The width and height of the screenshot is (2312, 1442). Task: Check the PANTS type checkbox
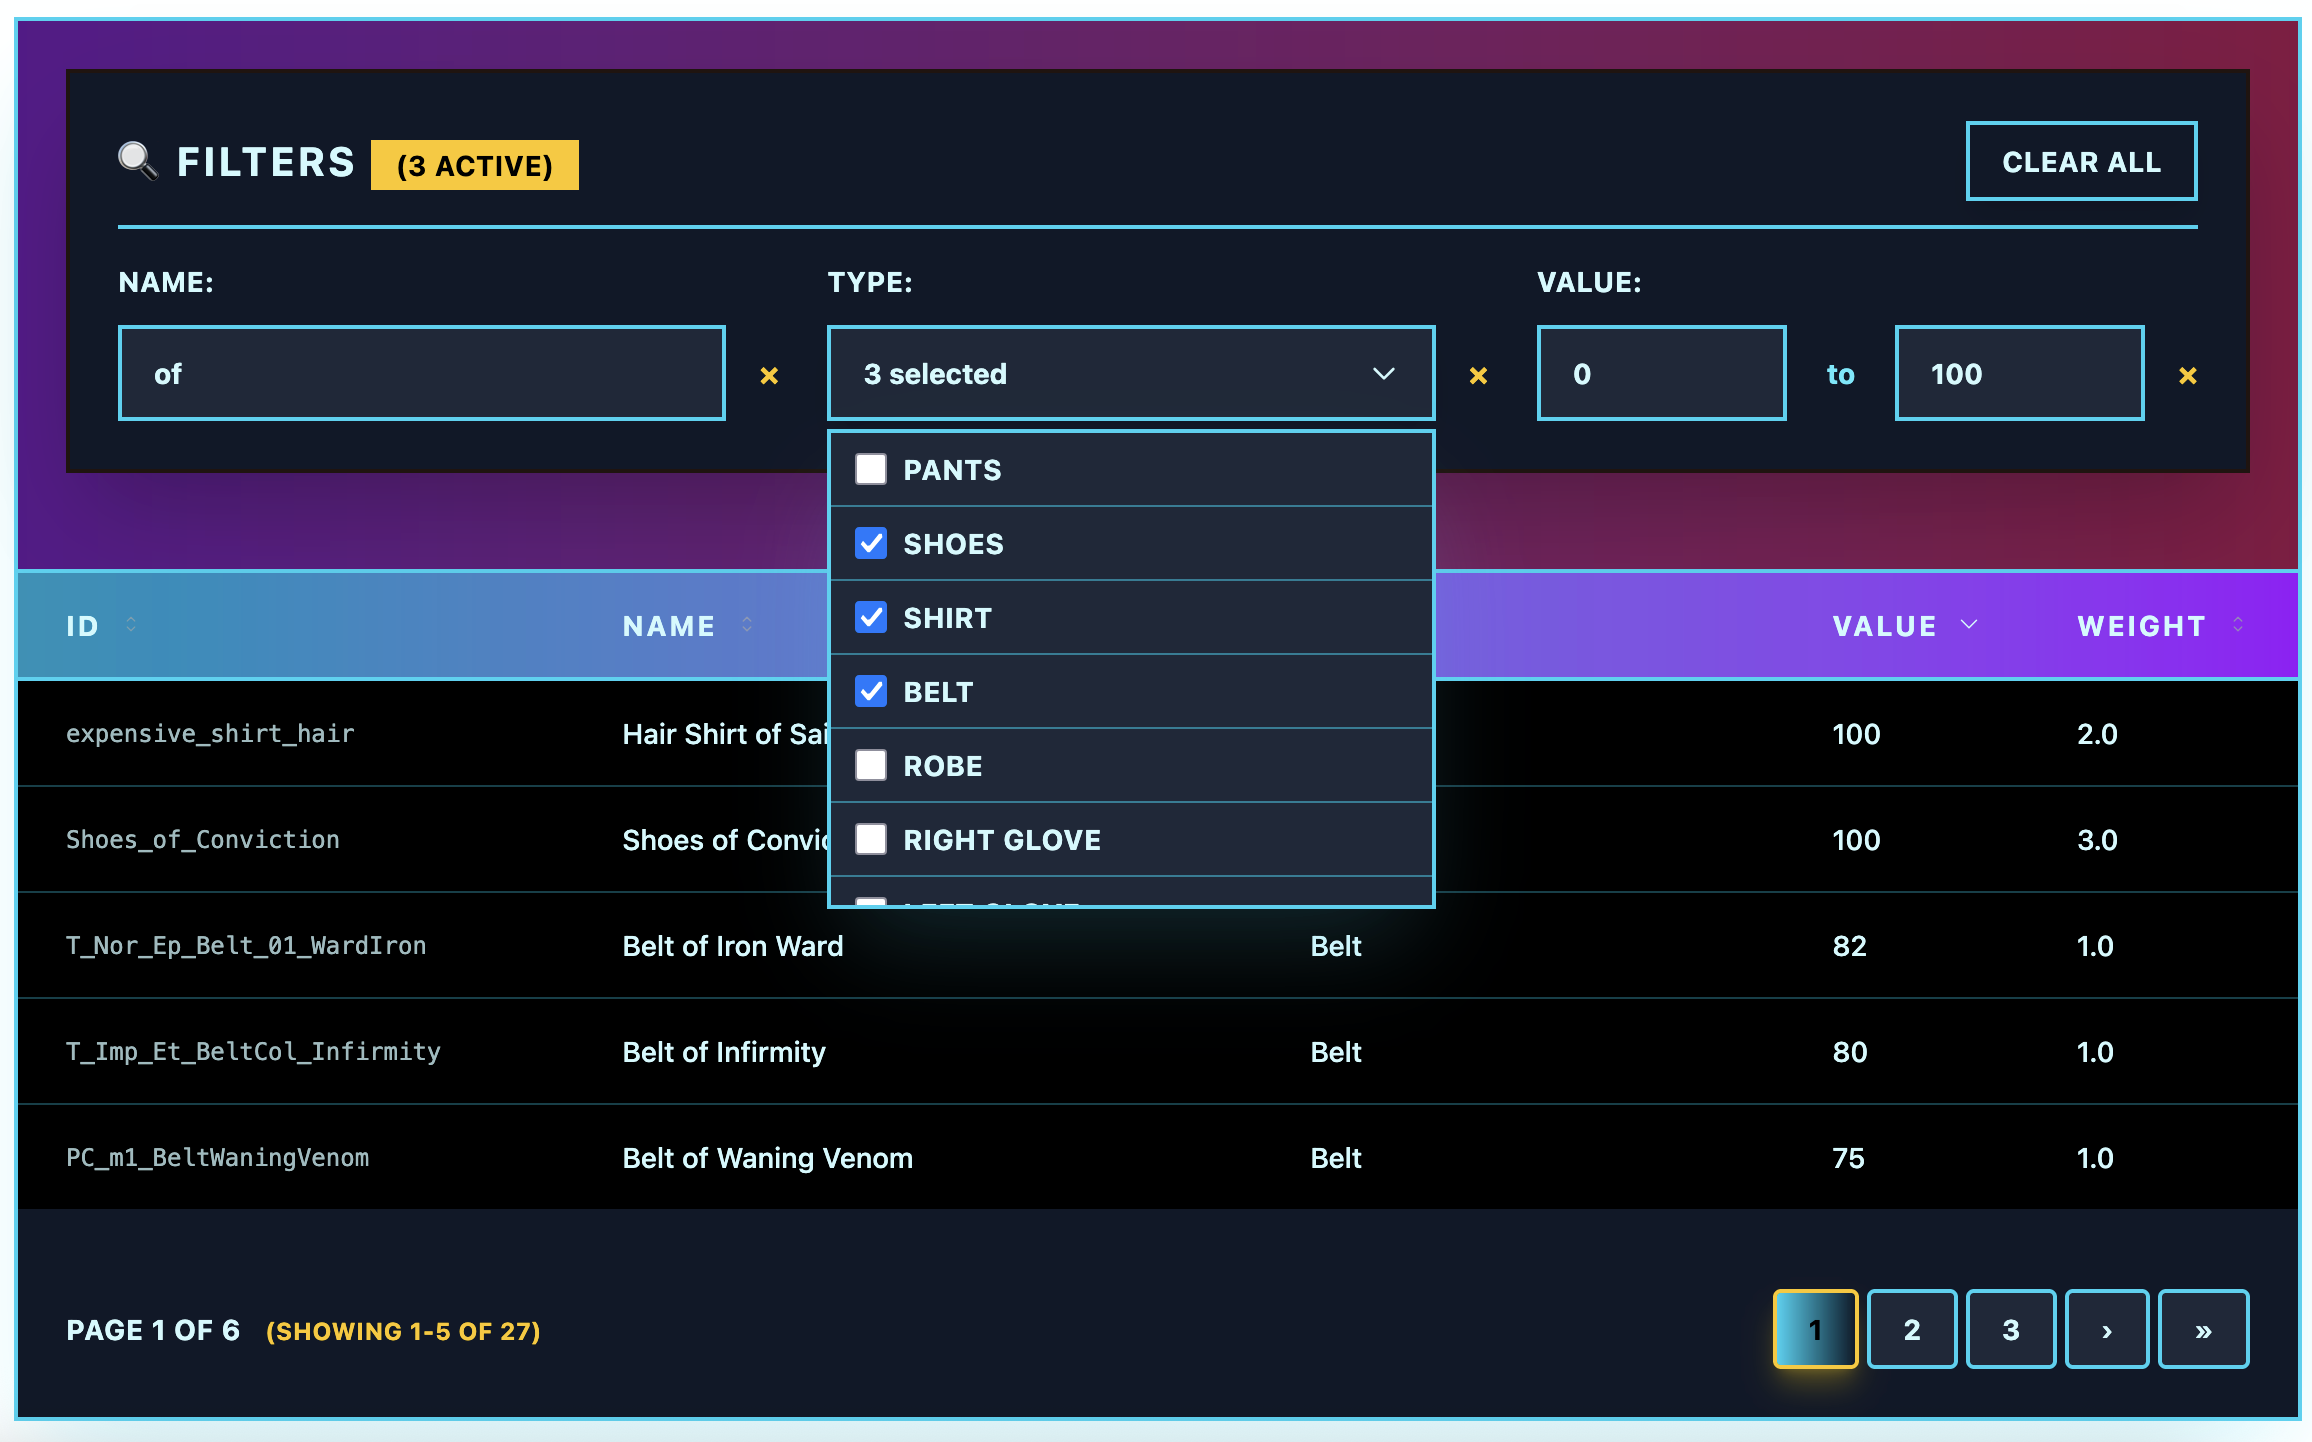tap(870, 468)
